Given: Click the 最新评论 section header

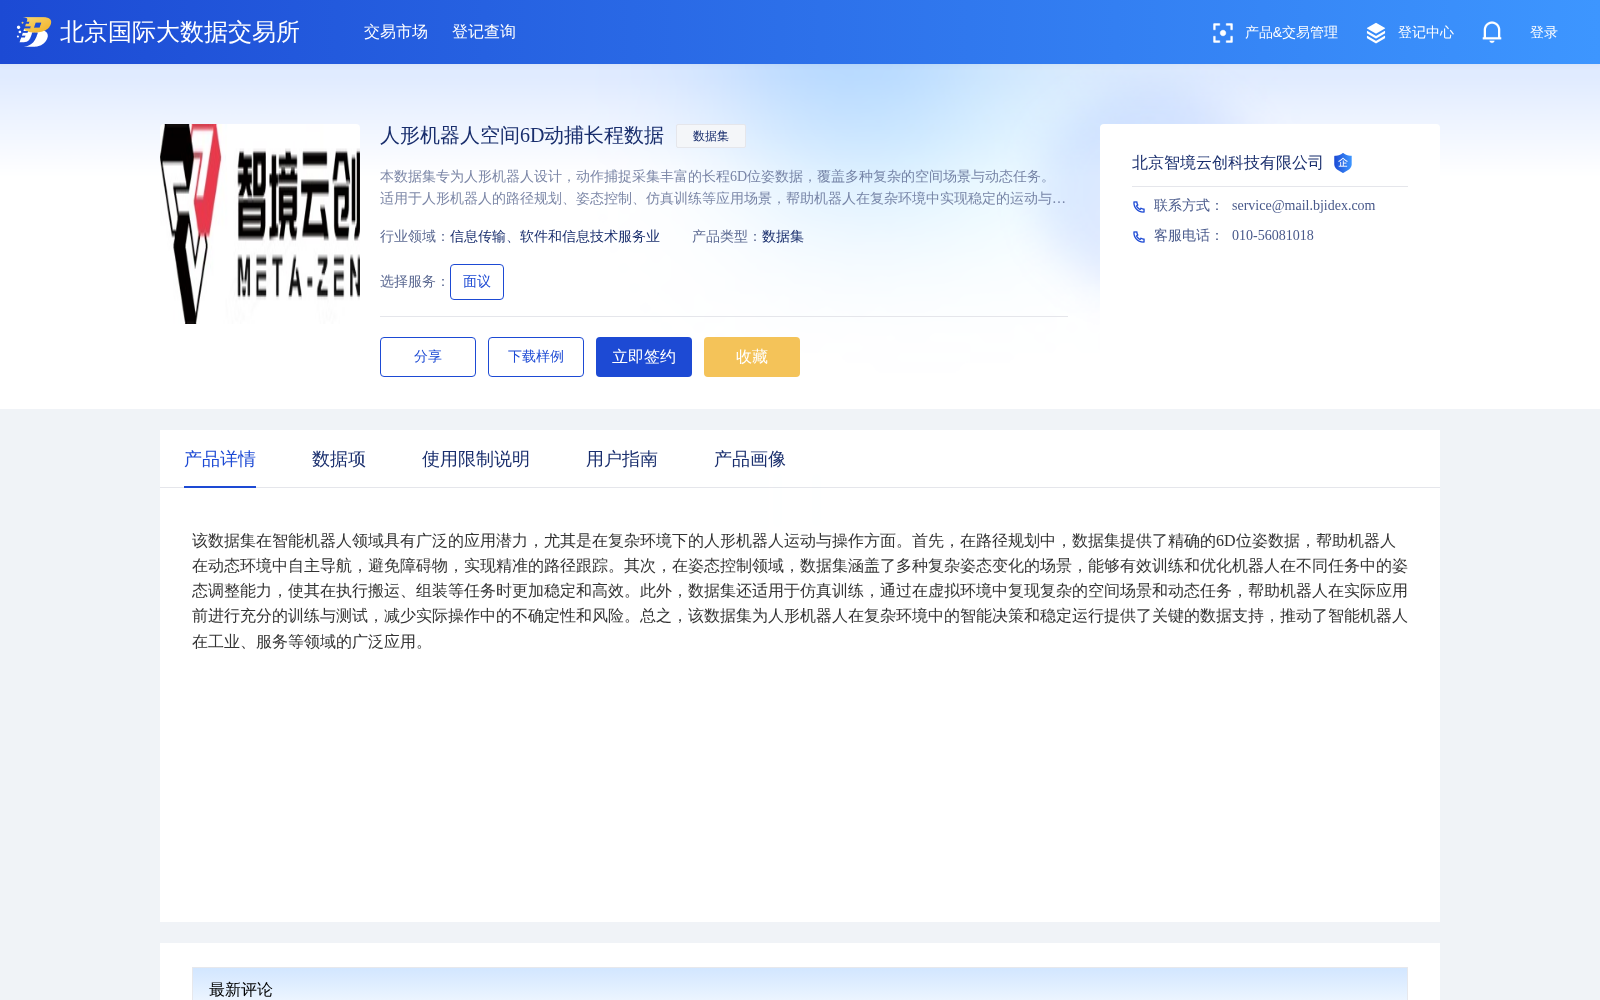Looking at the screenshot, I should (800, 984).
